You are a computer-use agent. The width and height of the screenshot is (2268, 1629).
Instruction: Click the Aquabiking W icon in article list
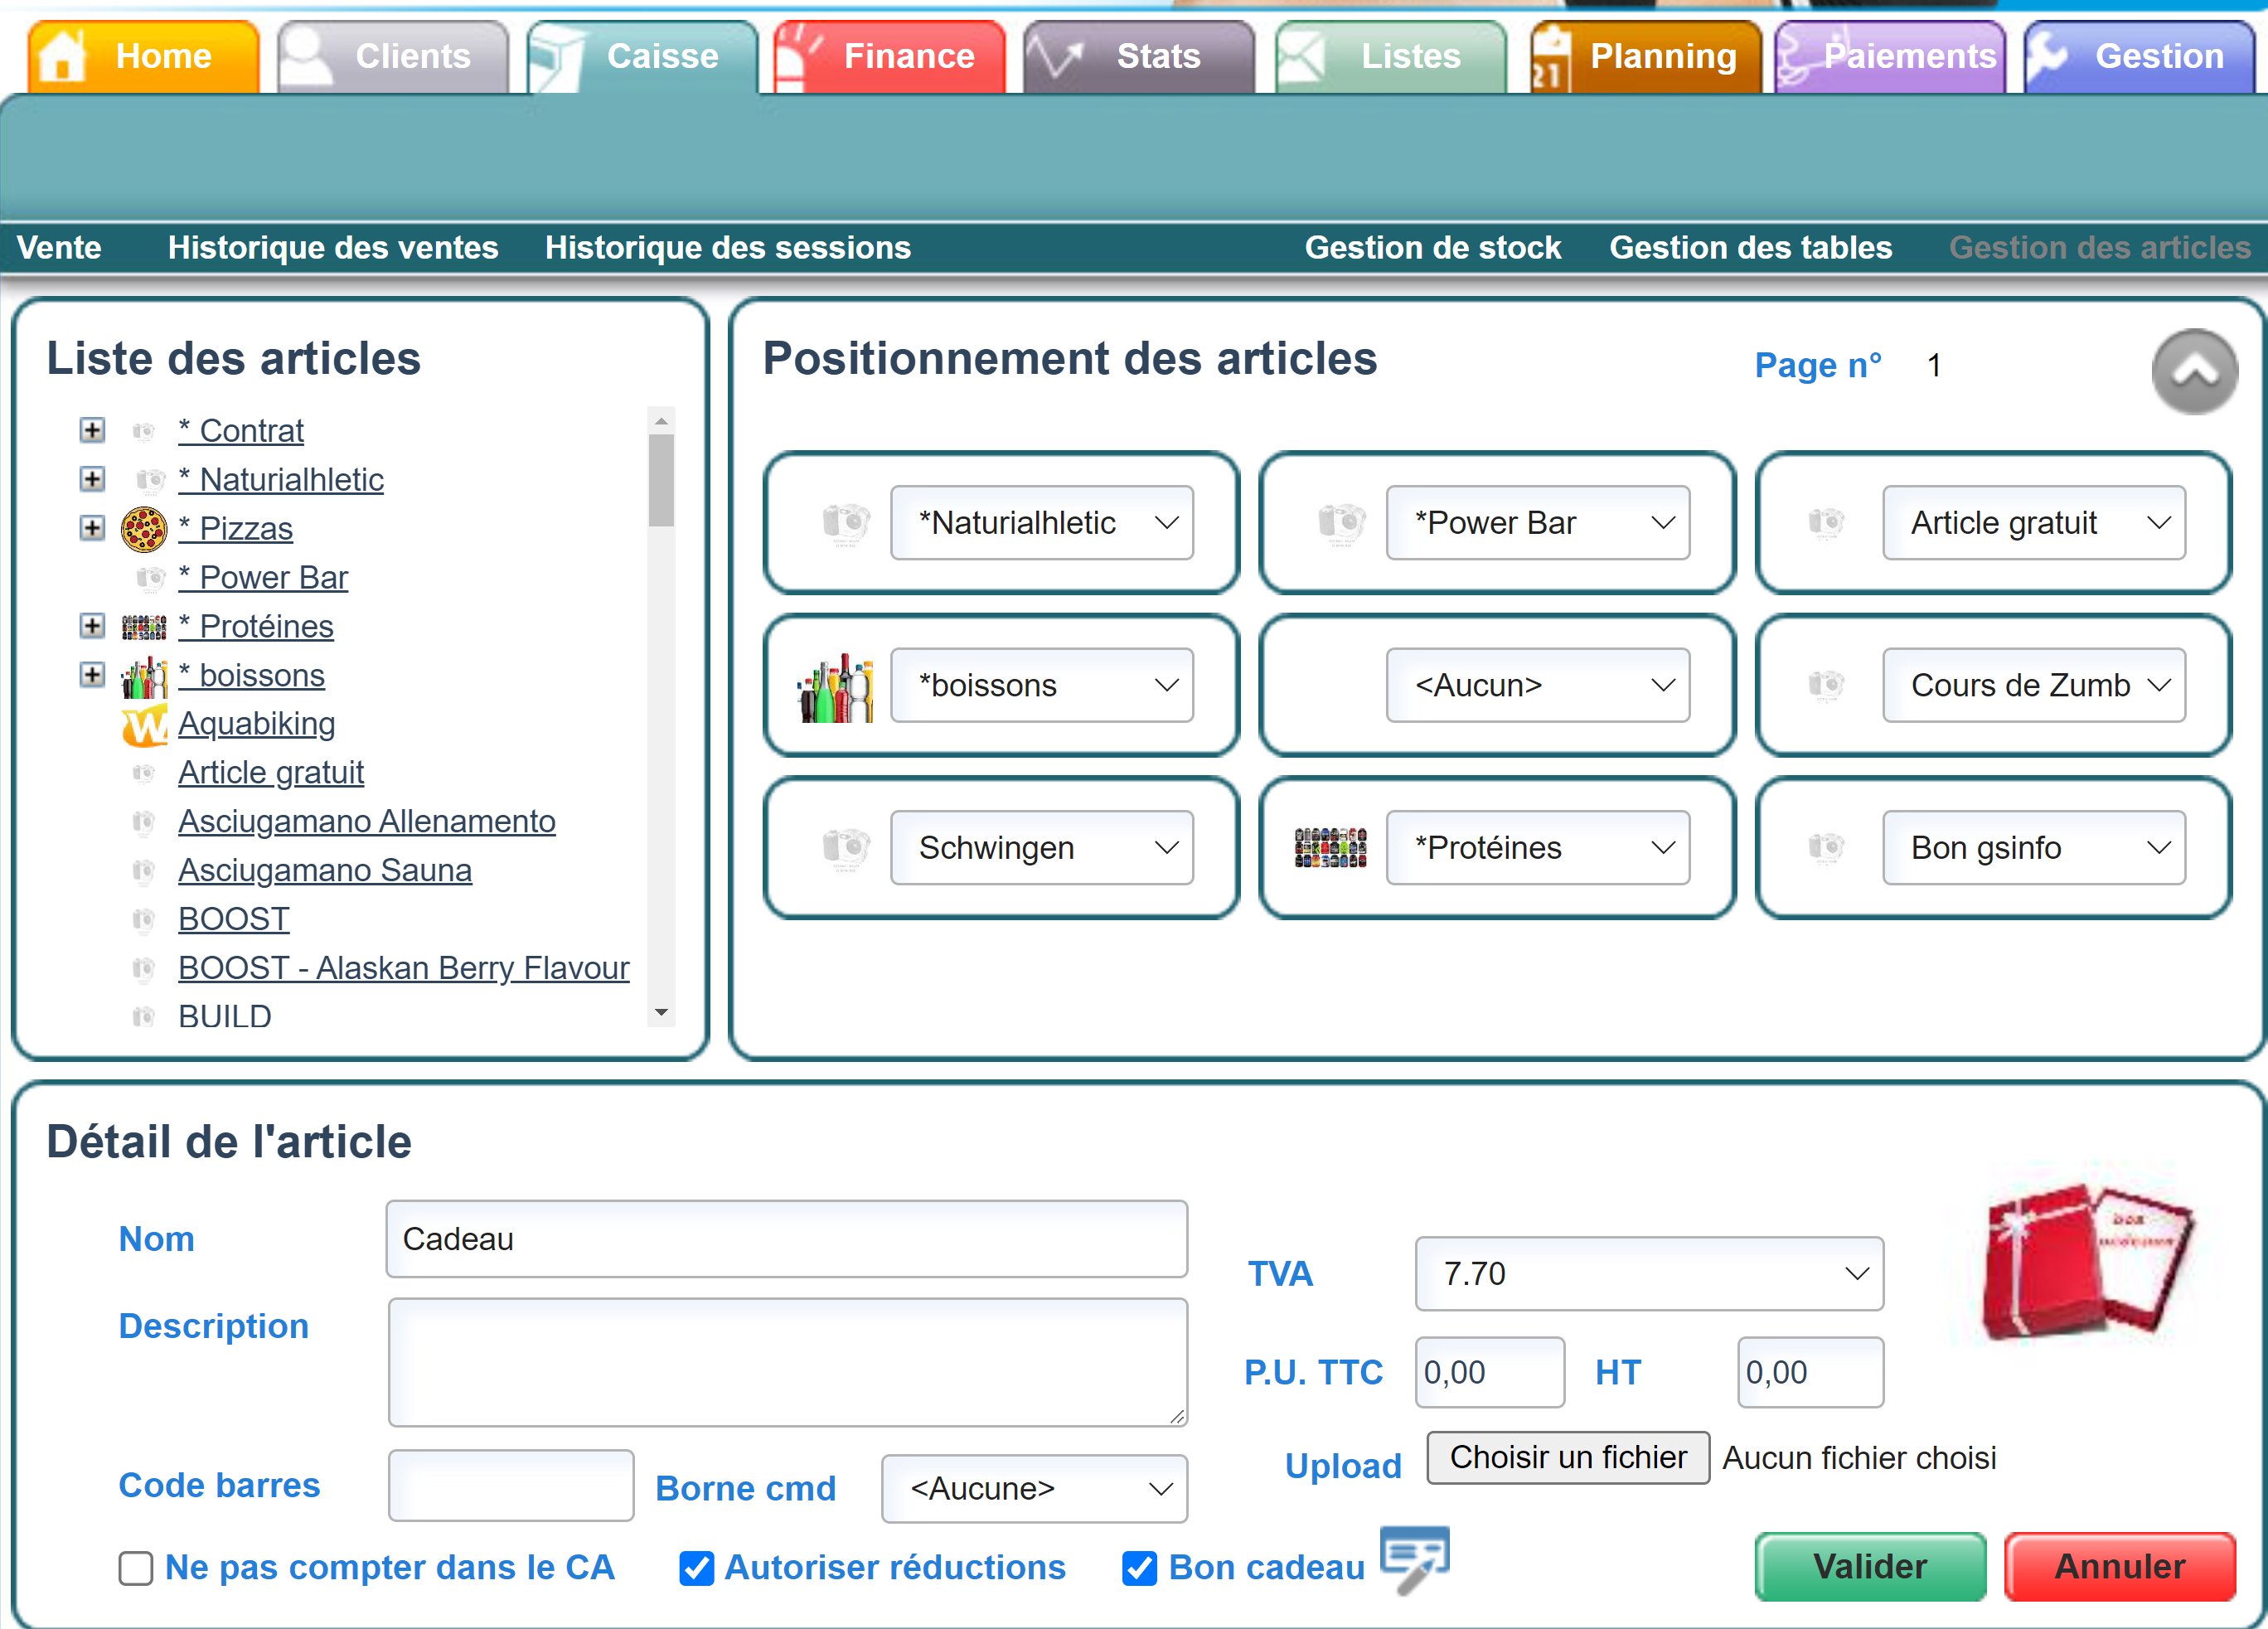point(144,725)
